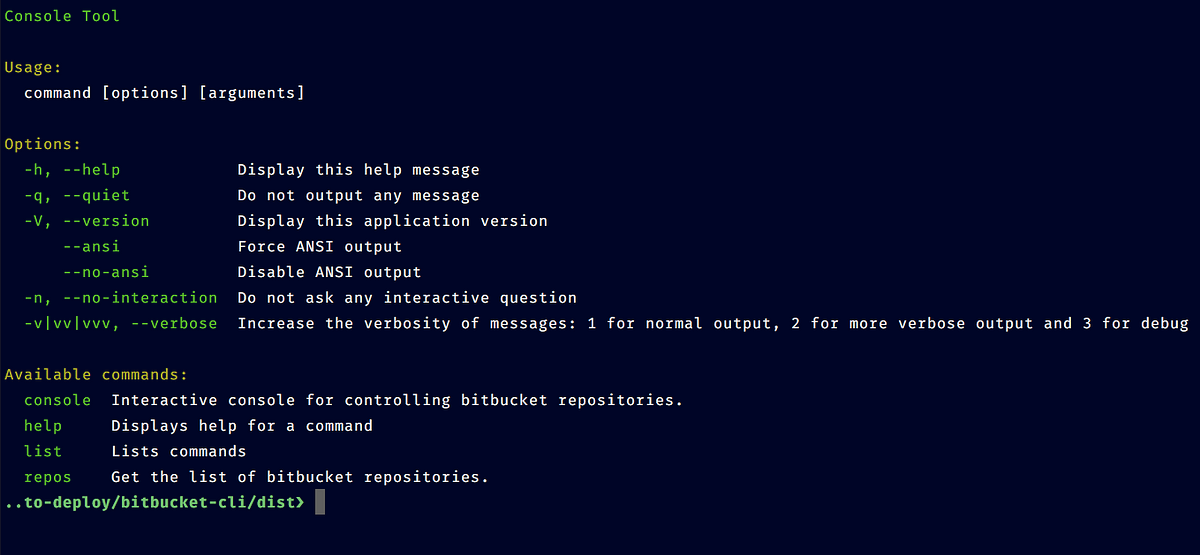Click the "console" command name

coord(57,400)
